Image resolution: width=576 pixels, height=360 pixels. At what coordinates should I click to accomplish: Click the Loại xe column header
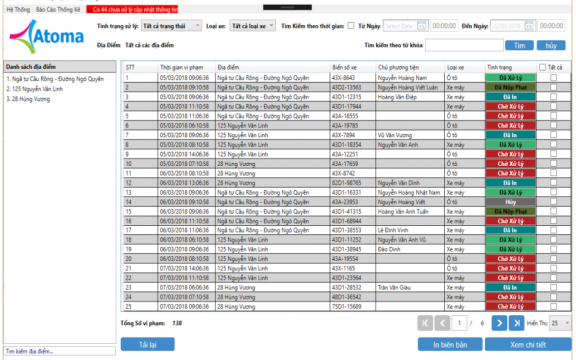[x=465, y=67]
